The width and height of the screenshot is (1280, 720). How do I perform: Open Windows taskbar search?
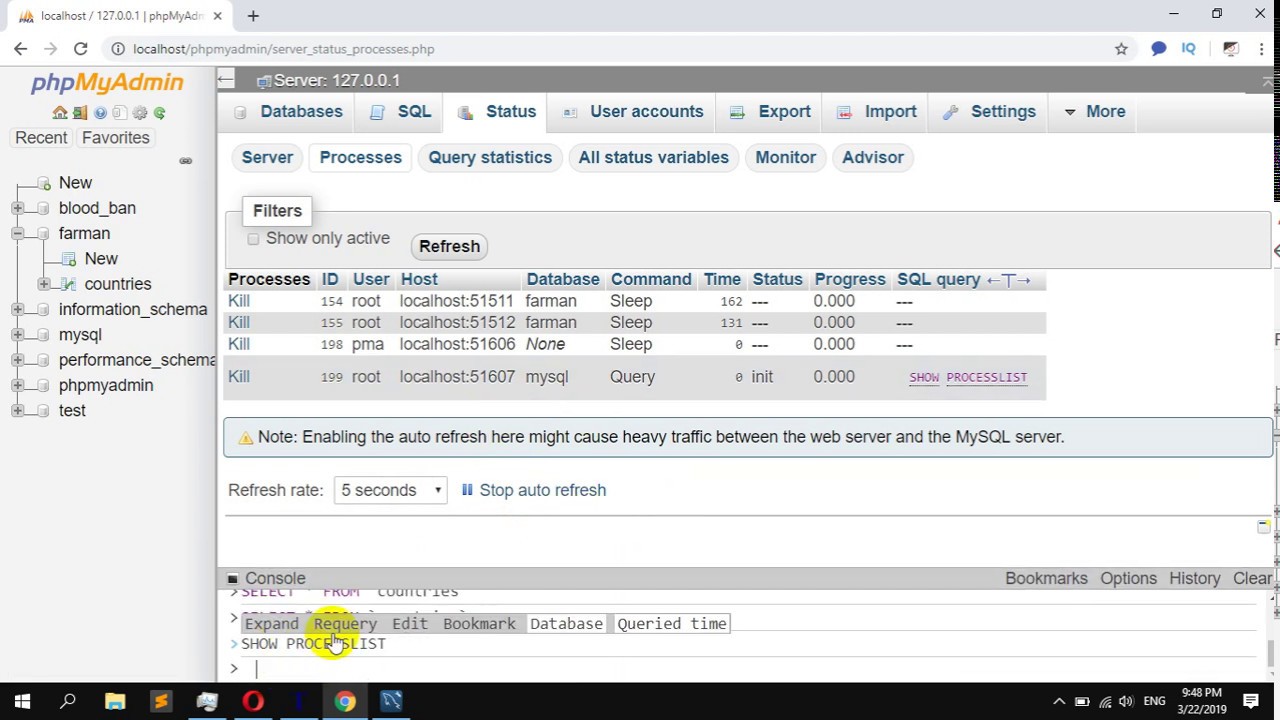click(68, 701)
